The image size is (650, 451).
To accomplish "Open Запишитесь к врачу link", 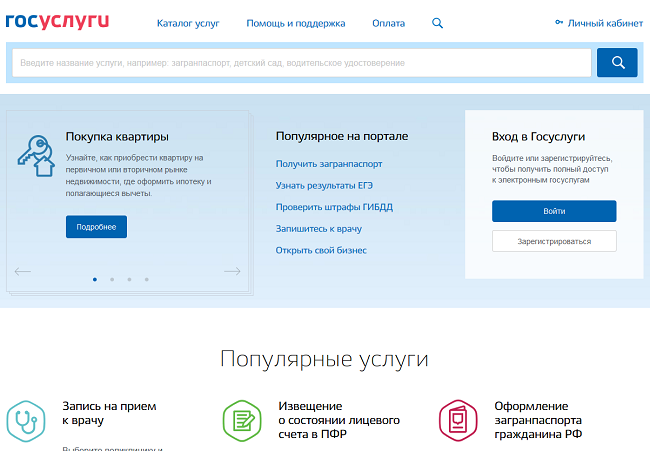I will pos(319,229).
